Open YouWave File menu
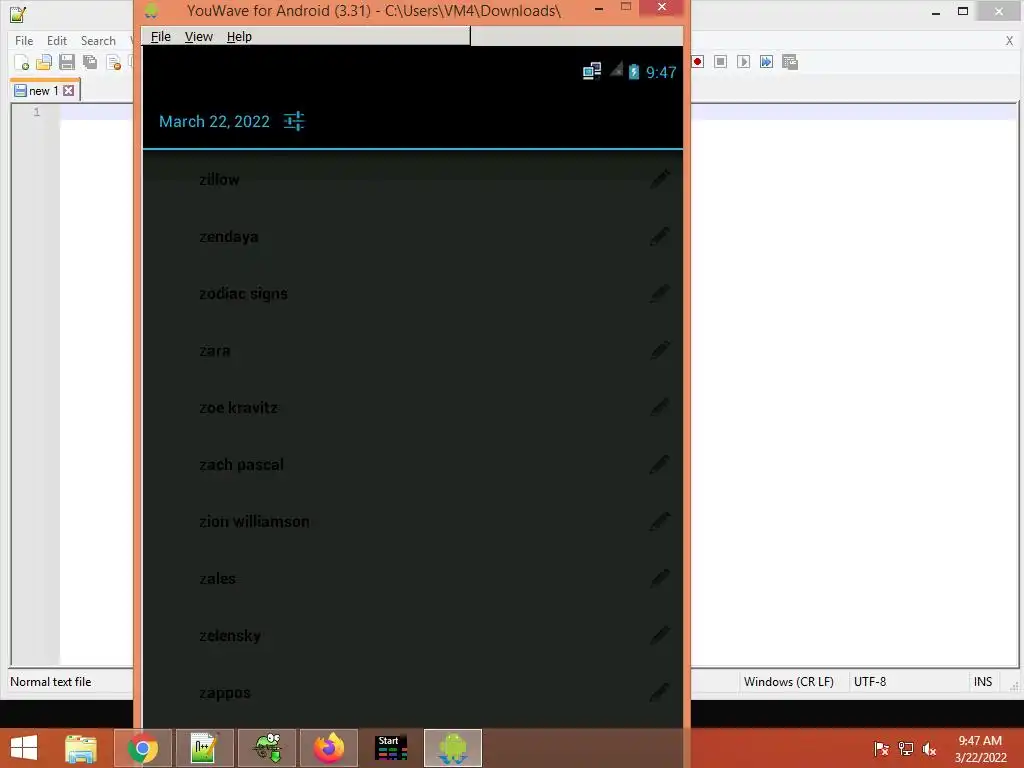The width and height of the screenshot is (1024, 768). click(x=161, y=37)
